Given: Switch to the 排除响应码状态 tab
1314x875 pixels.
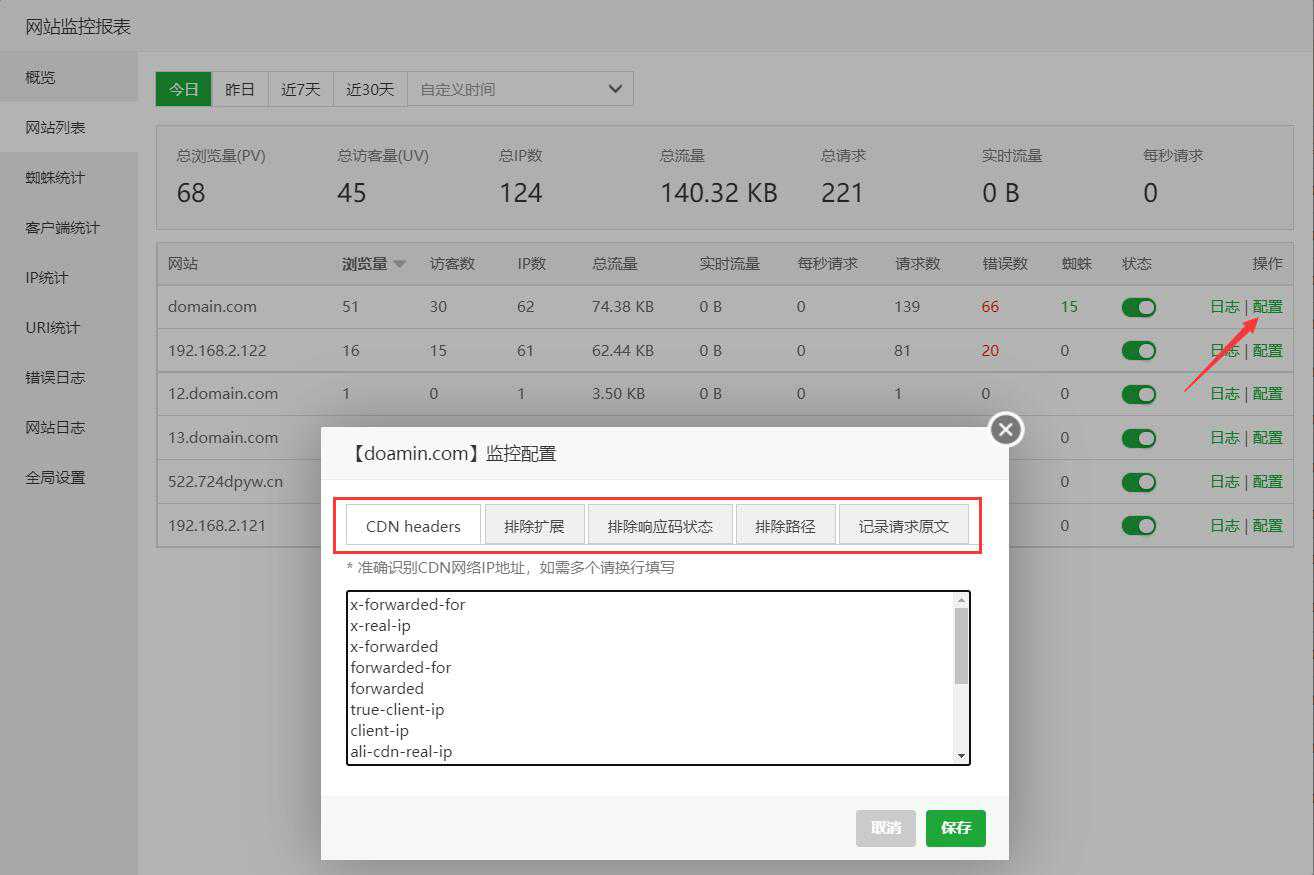Looking at the screenshot, I should tap(660, 525).
